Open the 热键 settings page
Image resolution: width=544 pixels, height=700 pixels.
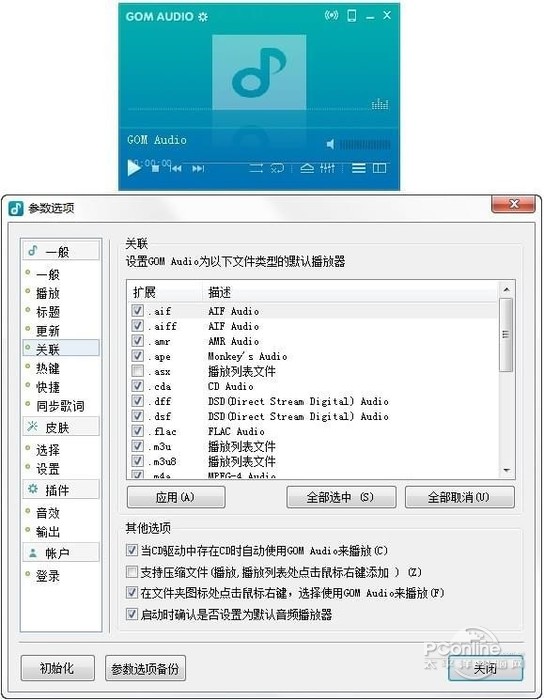tap(48, 368)
